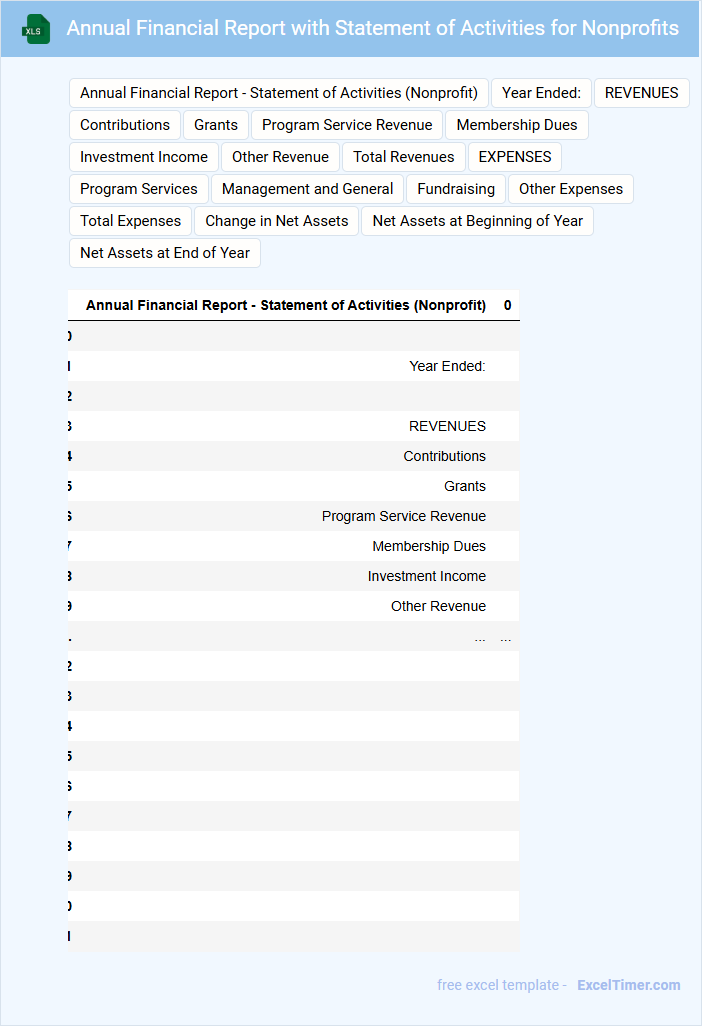Click the Management and General tag
702x1026 pixels.
pyautogui.click(x=307, y=189)
